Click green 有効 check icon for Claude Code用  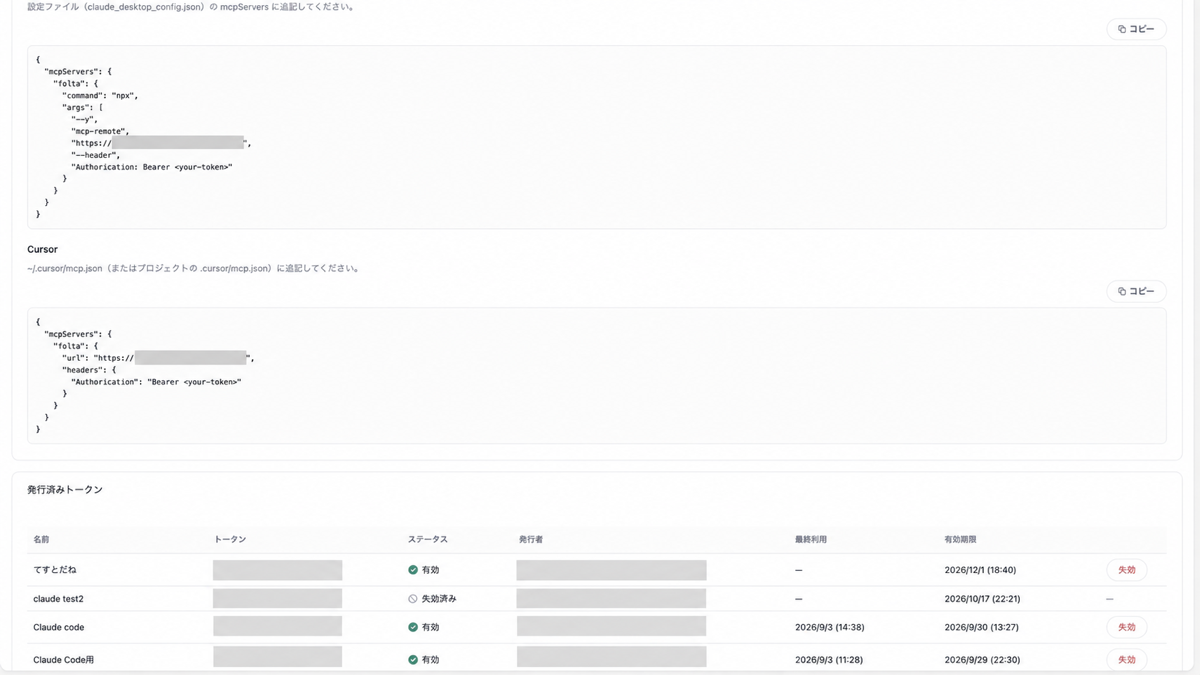tap(413, 660)
